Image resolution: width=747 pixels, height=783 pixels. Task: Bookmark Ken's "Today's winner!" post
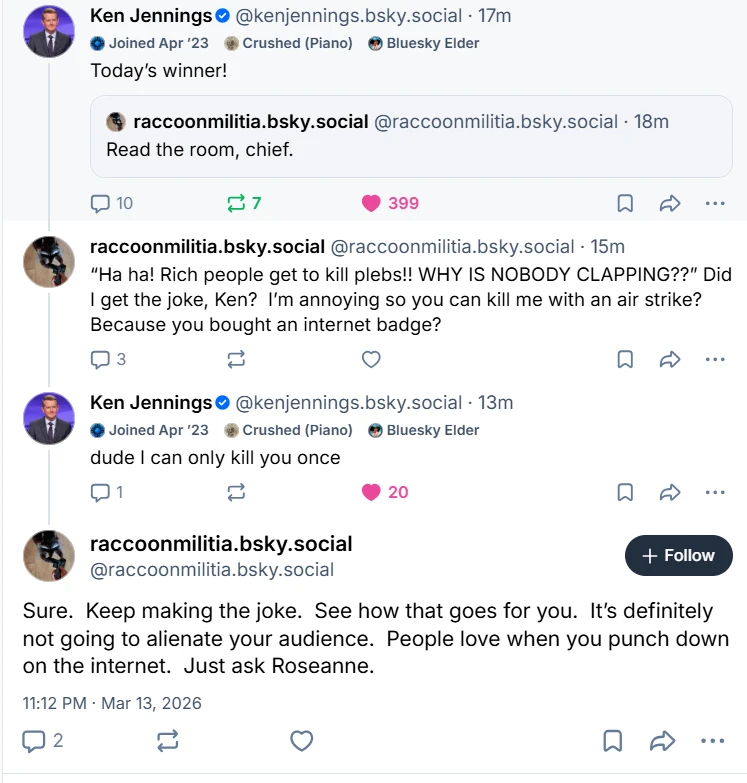(x=625, y=203)
